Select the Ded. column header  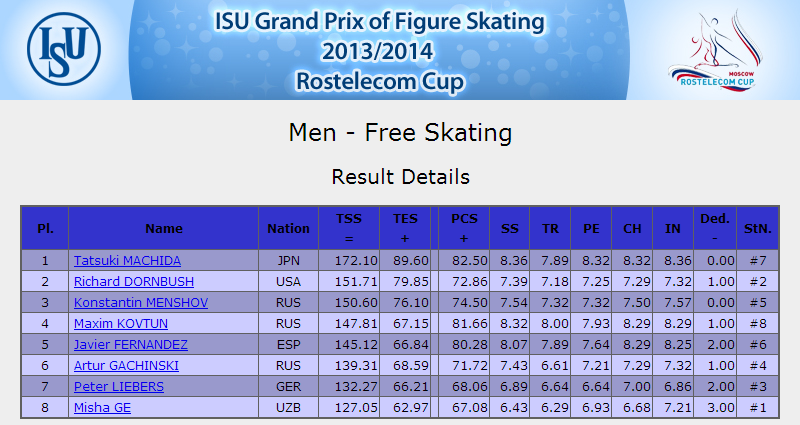point(715,228)
